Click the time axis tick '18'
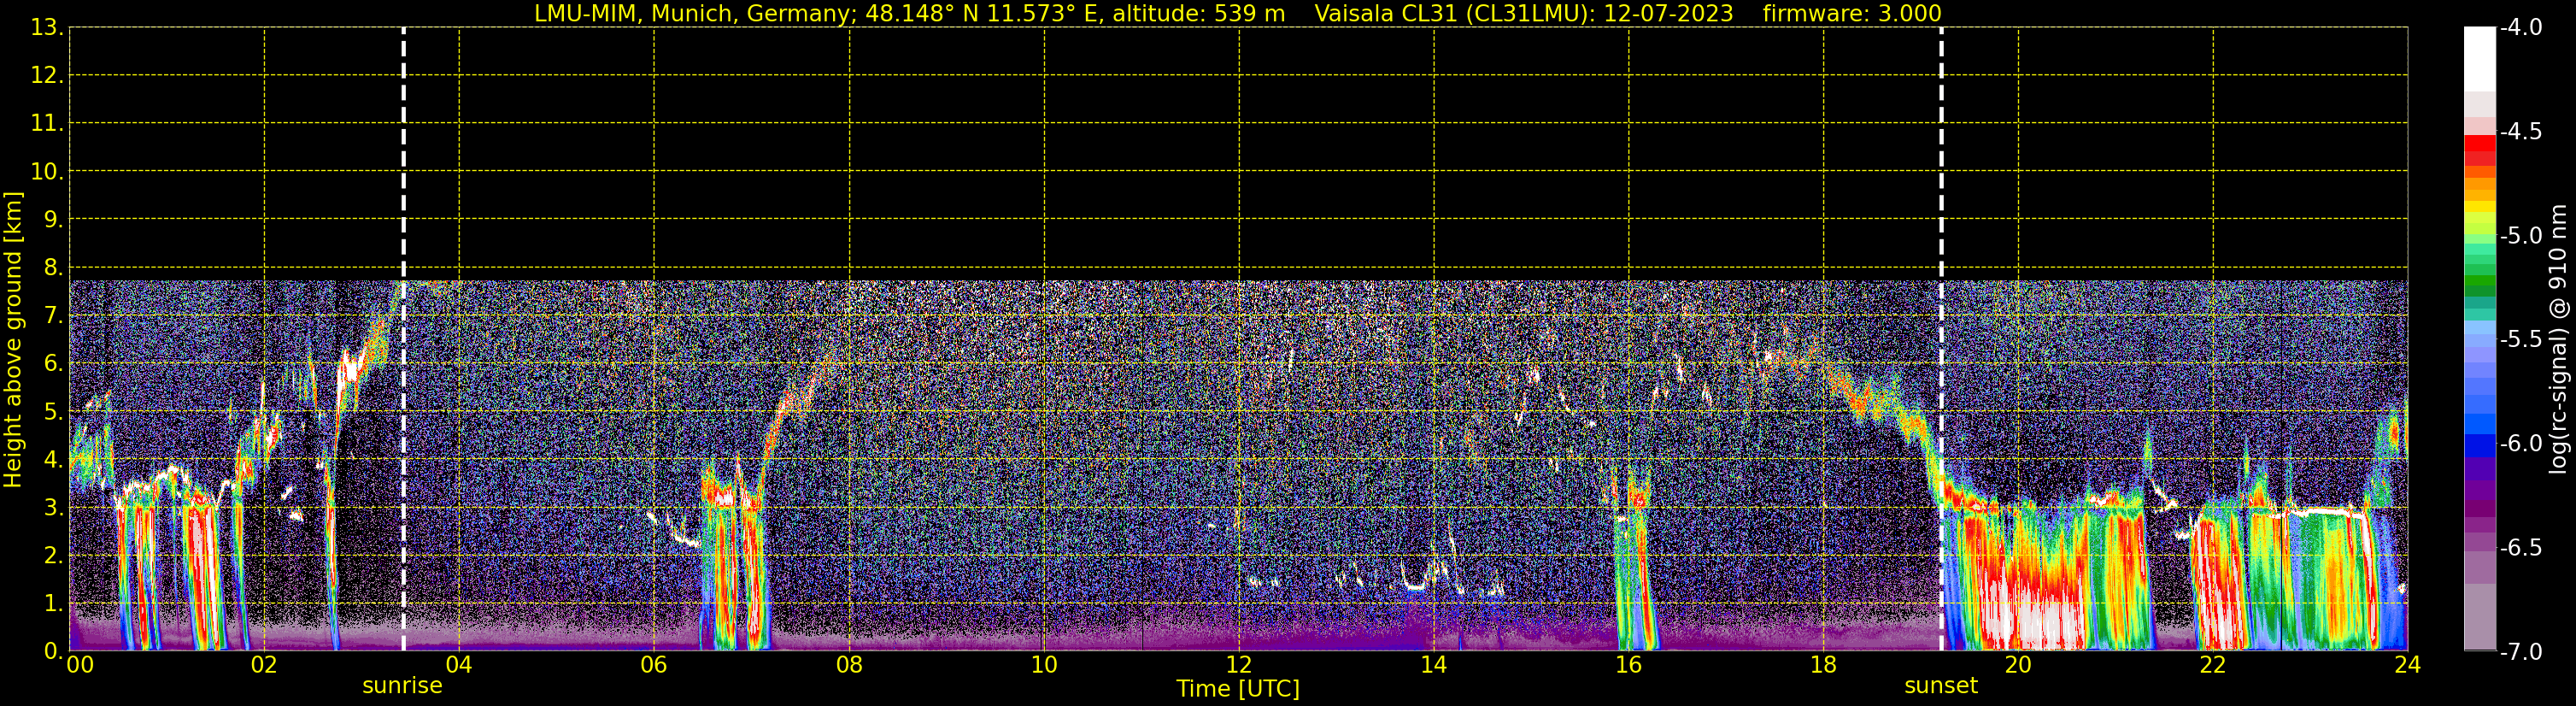 [x=1824, y=666]
